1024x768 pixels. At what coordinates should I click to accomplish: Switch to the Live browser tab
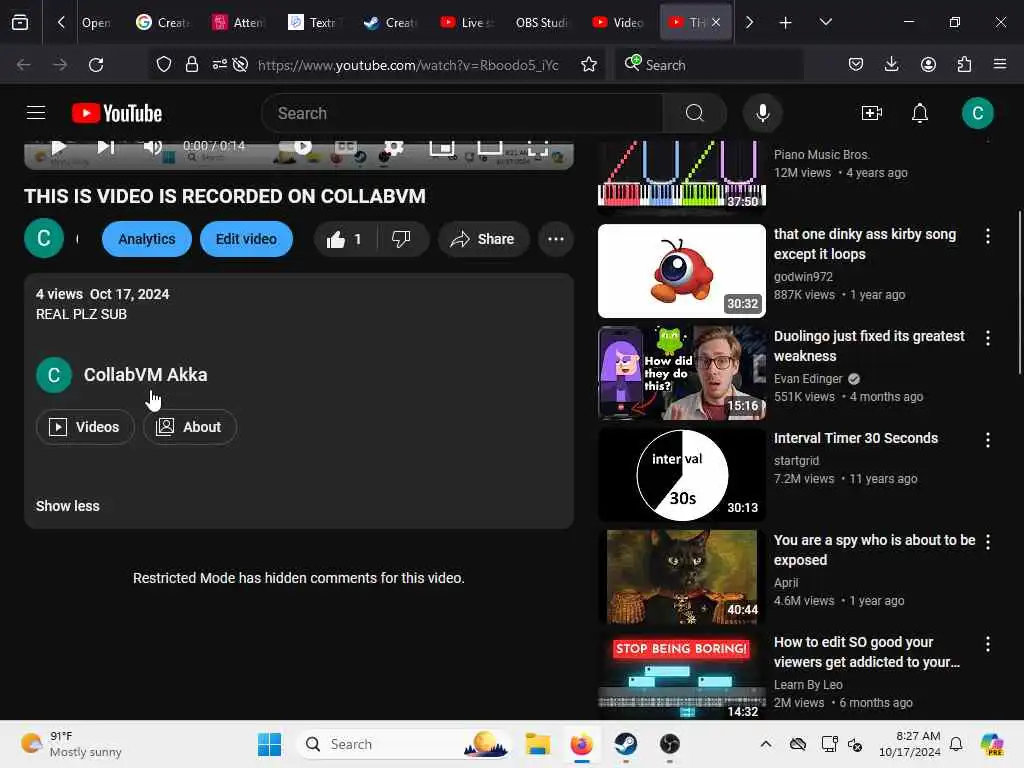[467, 22]
